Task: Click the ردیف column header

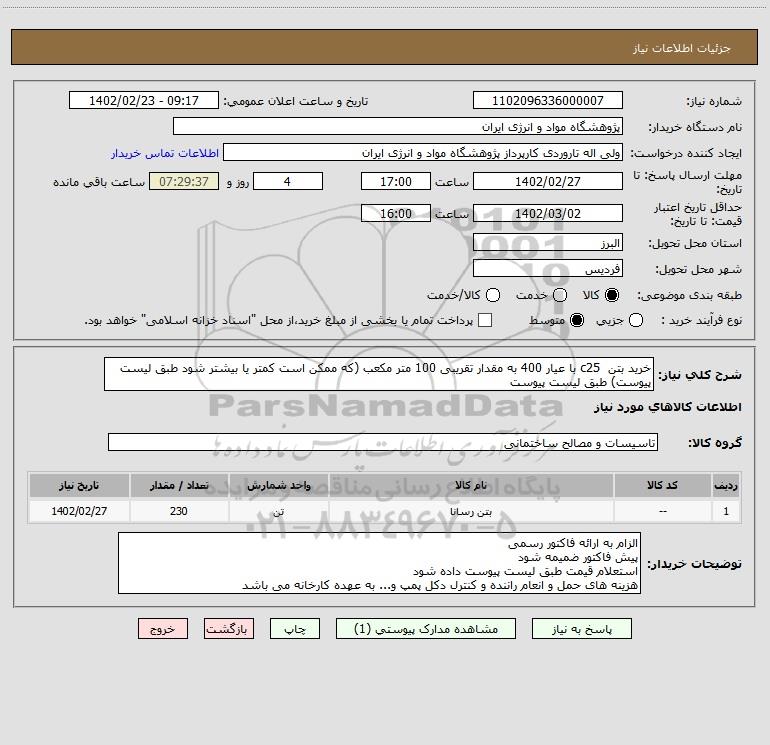Action: (726, 485)
